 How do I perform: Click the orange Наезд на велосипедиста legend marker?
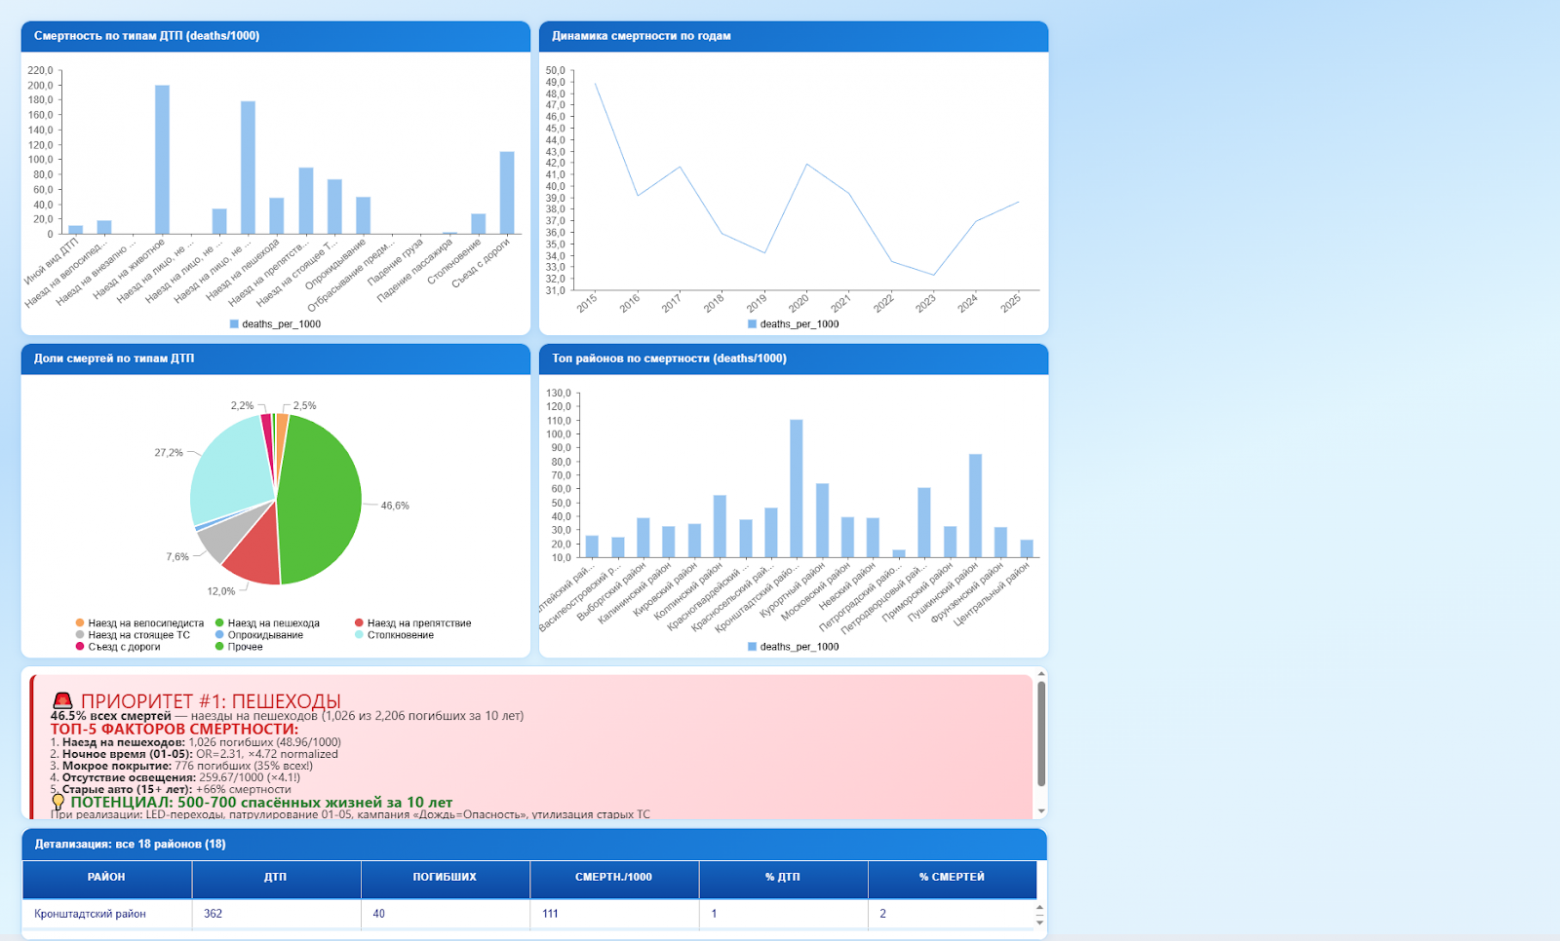pyautogui.click(x=80, y=623)
